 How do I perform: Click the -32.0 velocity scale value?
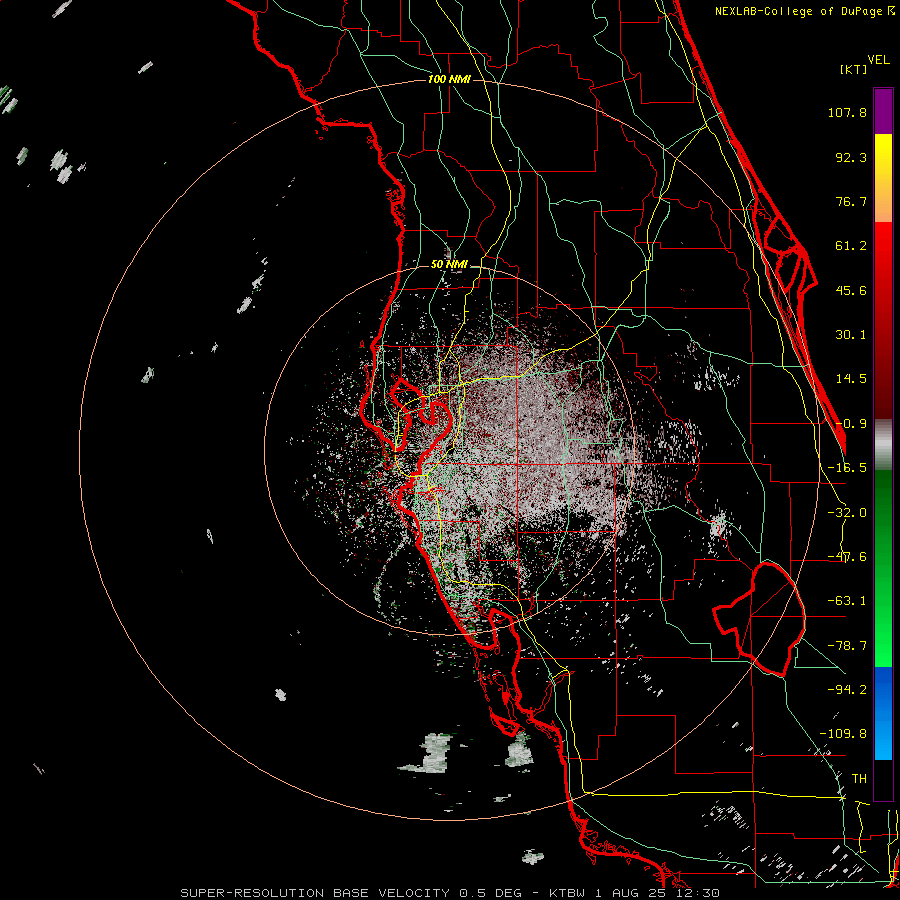coord(847,513)
